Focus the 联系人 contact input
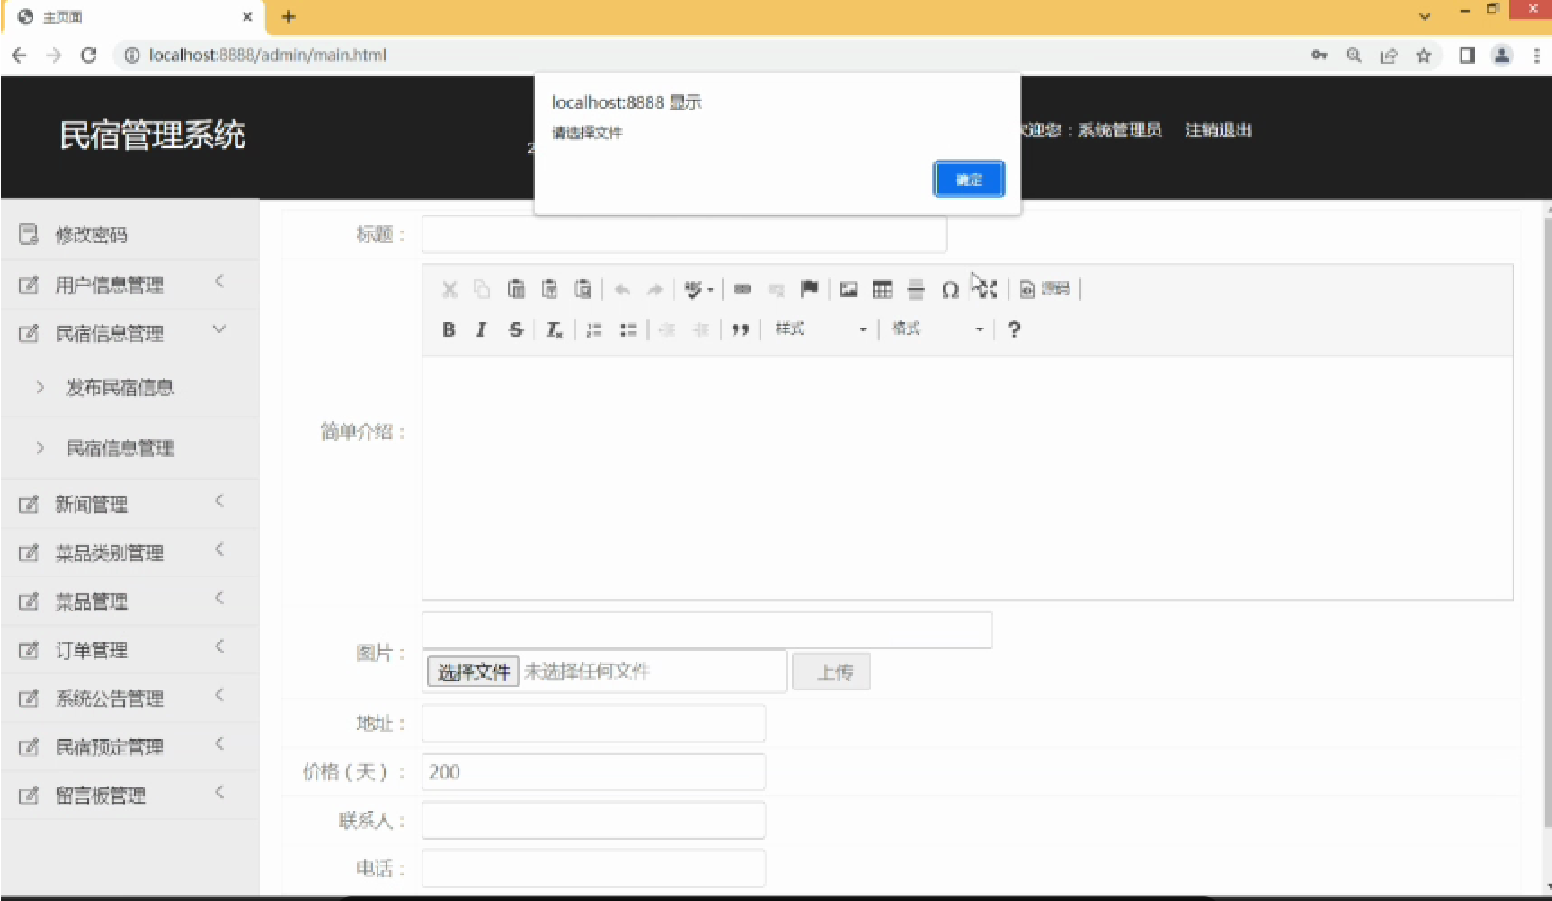 tap(594, 820)
